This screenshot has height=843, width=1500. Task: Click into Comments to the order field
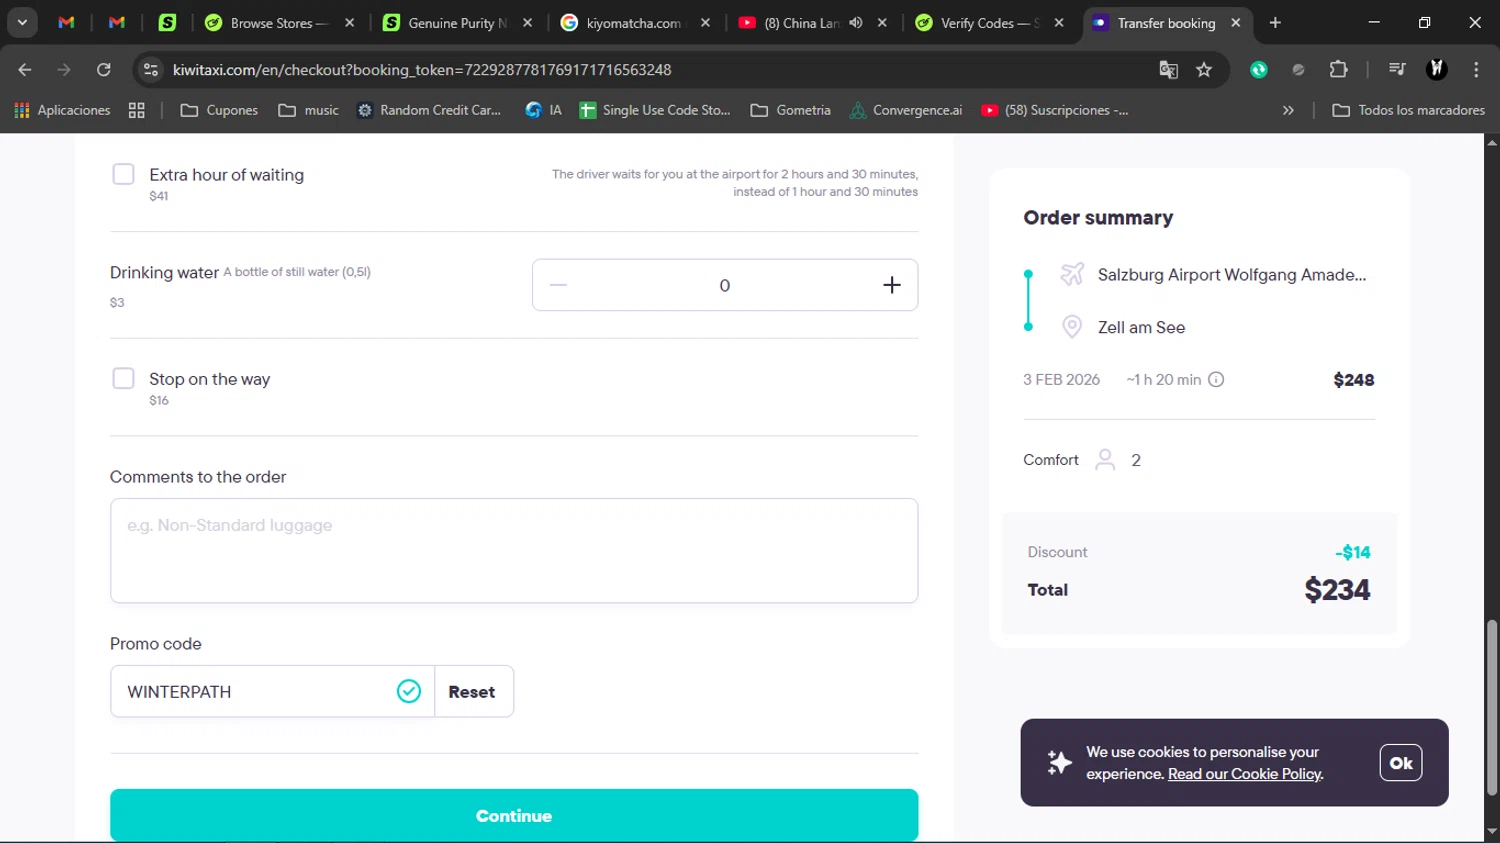(x=514, y=550)
